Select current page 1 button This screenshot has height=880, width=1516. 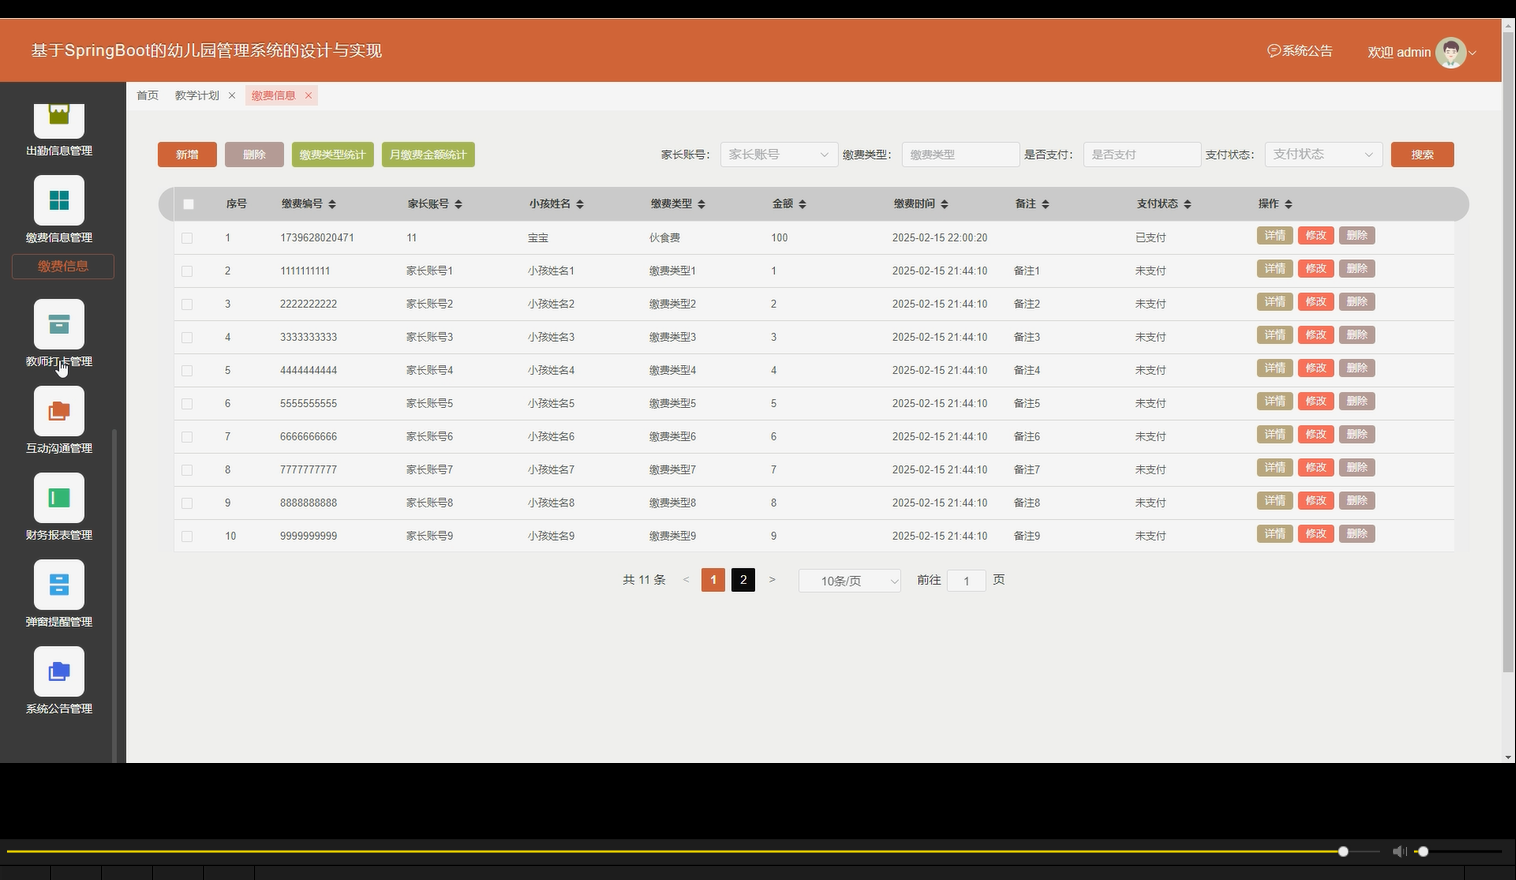(713, 580)
